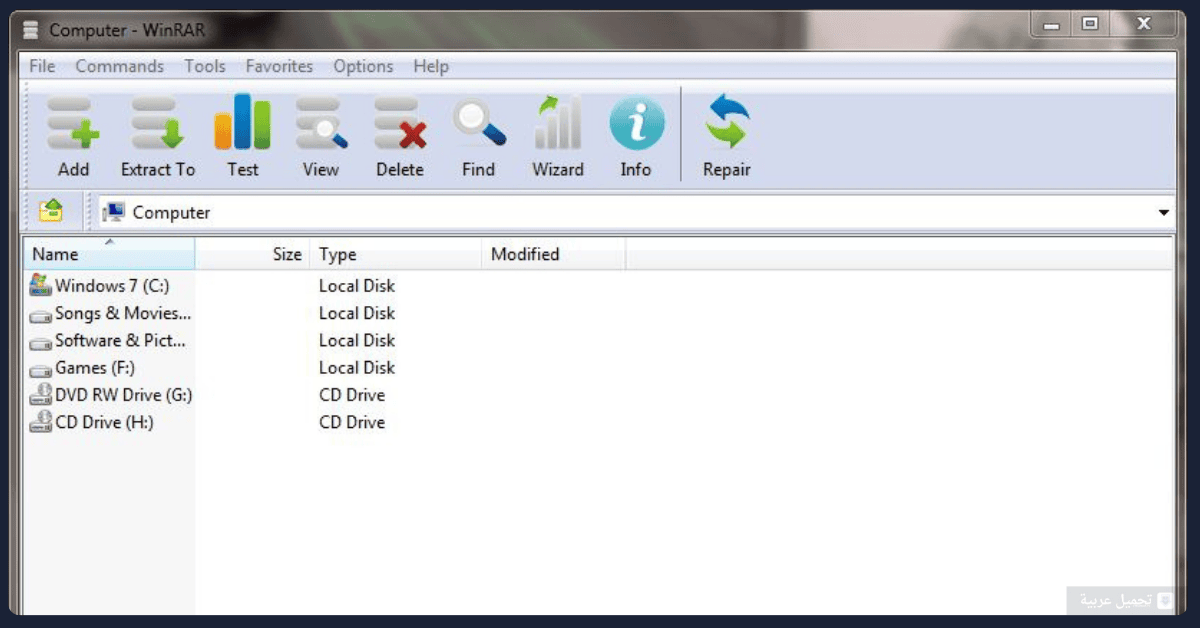Viewport: 1200px width, 628px height.
Task: Click the Games (F:) name text
Action: pos(95,368)
